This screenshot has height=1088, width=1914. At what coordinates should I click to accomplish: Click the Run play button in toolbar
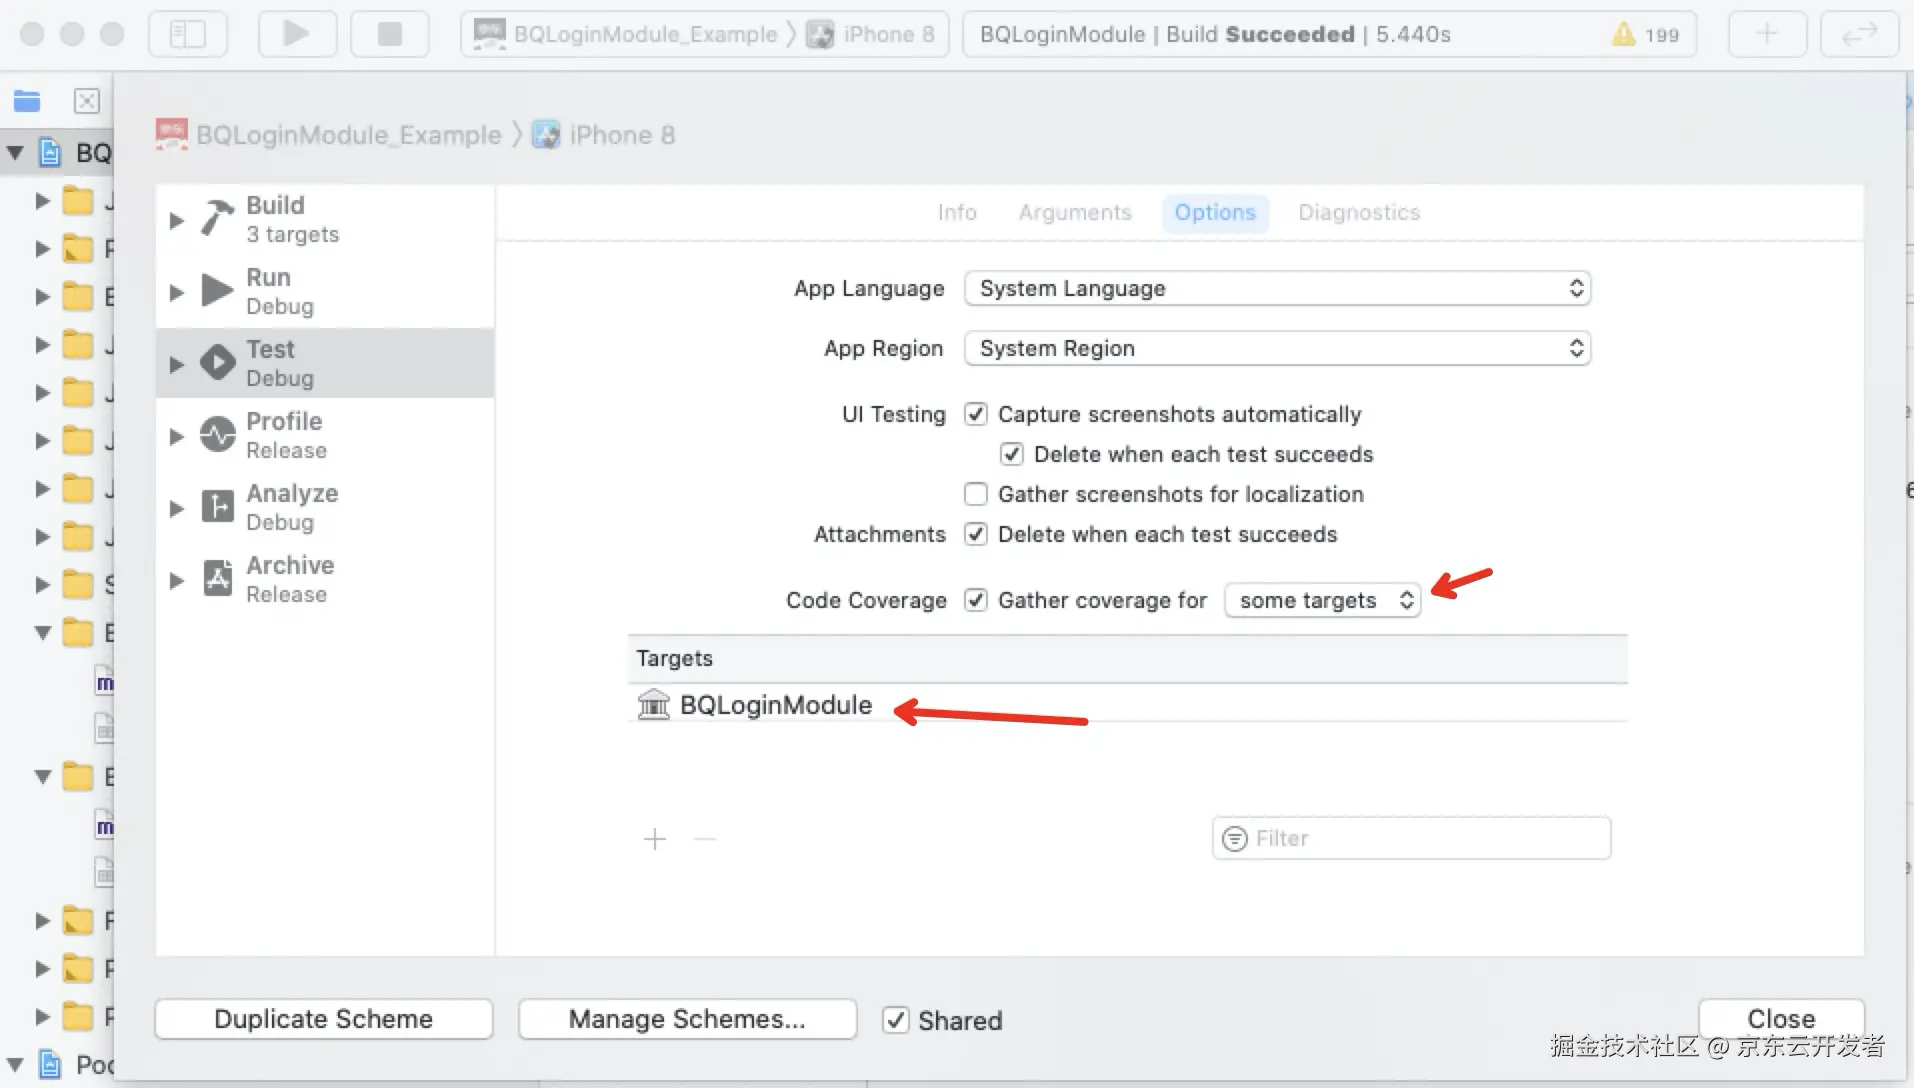pyautogui.click(x=296, y=34)
